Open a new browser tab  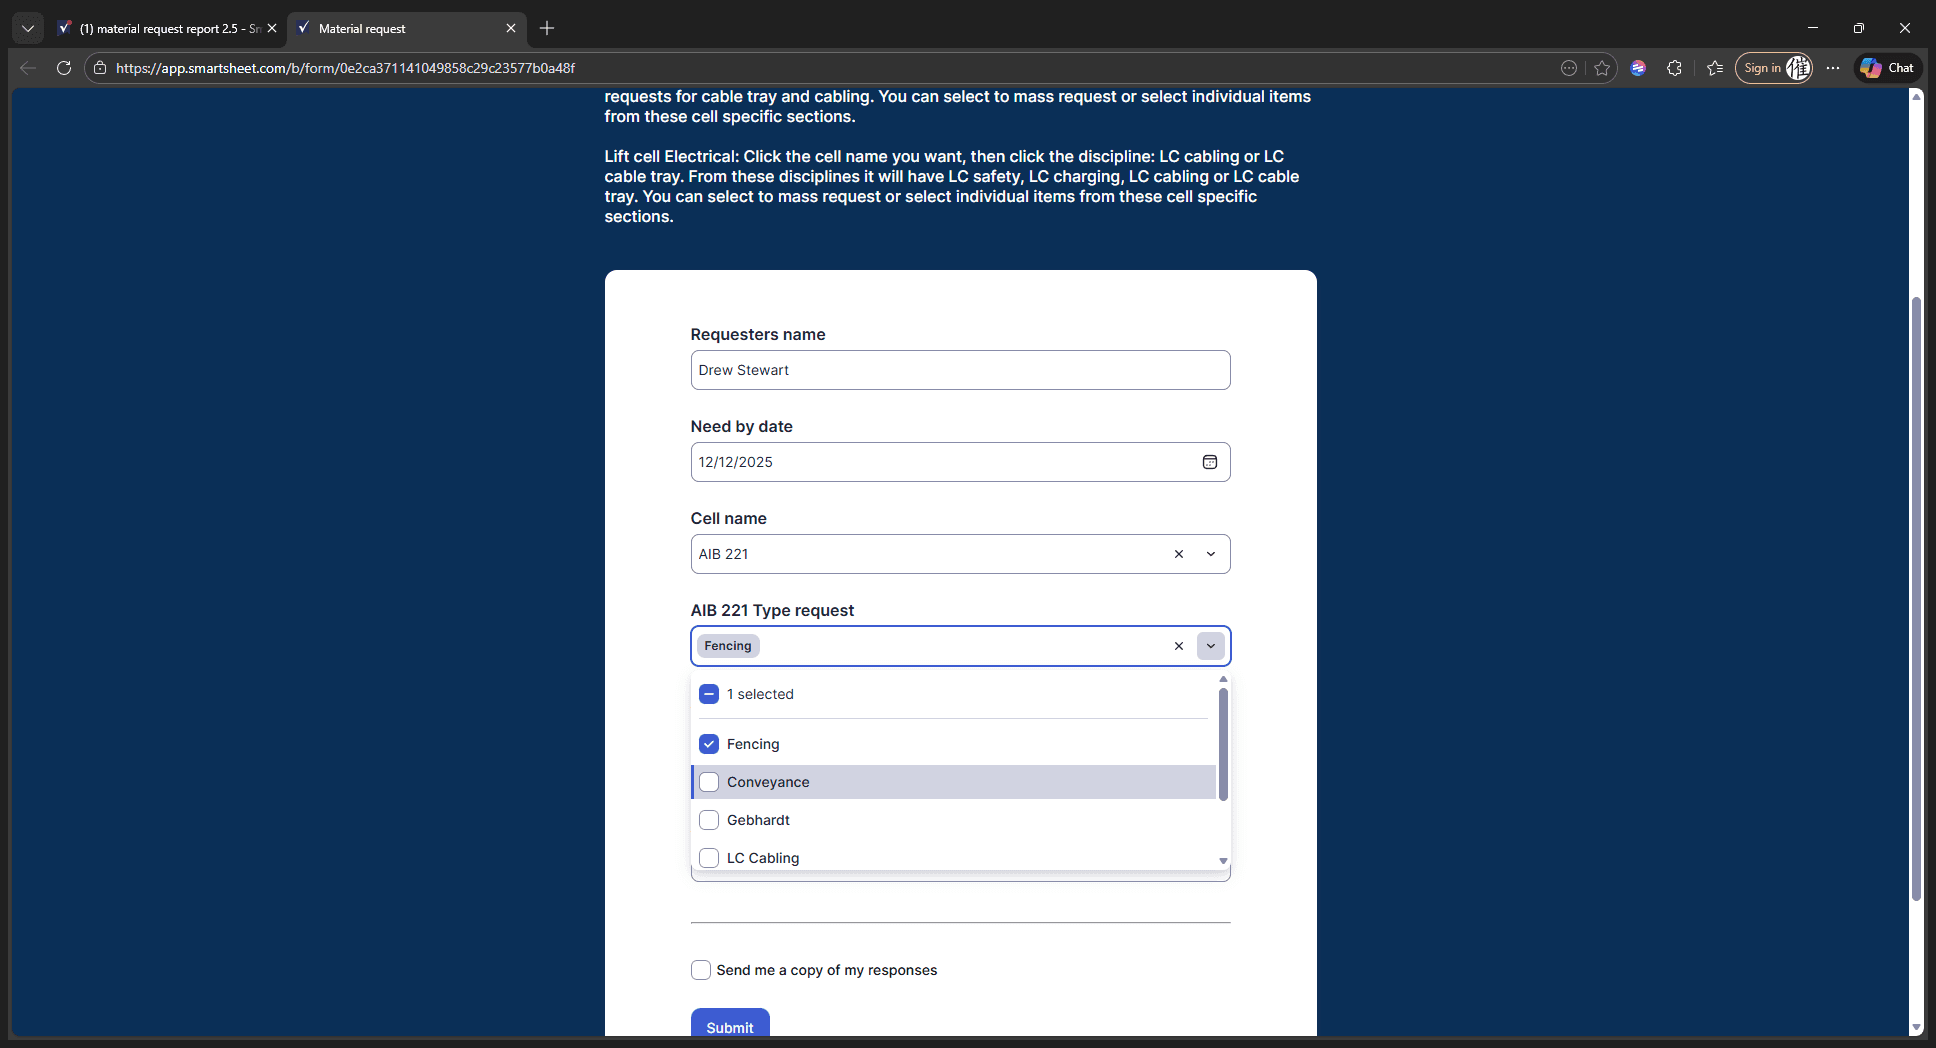(547, 28)
